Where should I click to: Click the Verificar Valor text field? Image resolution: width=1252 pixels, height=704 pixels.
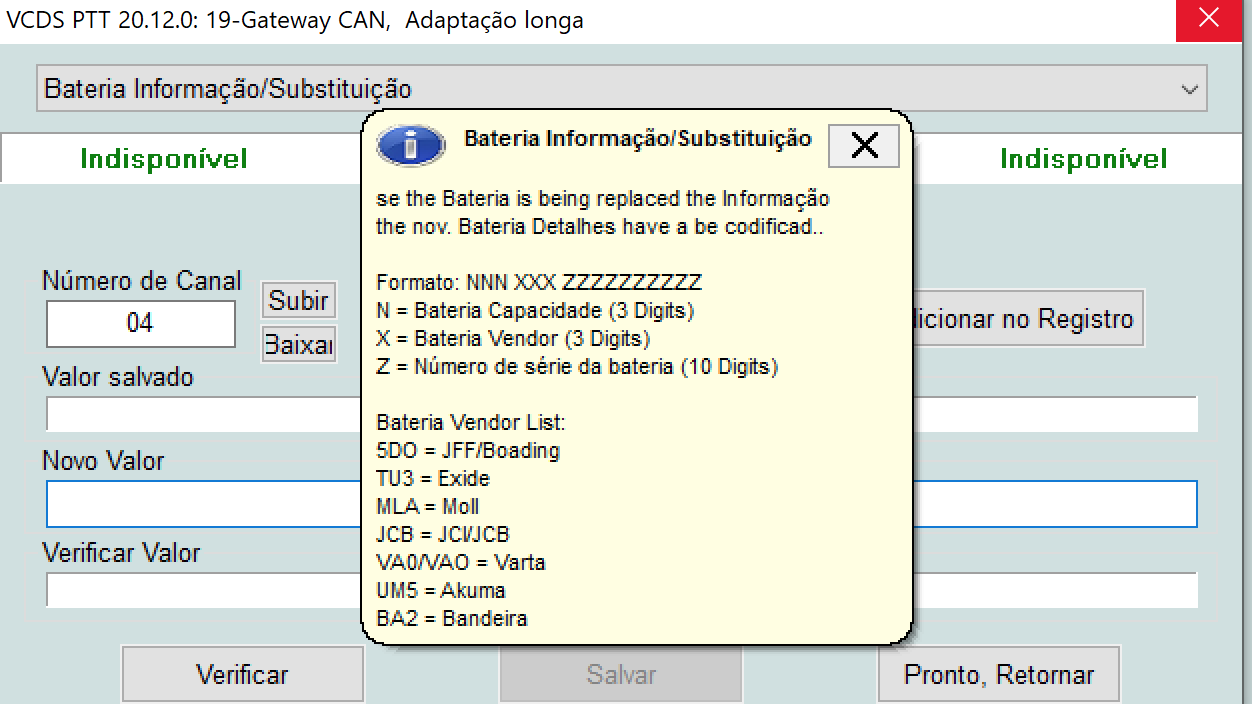point(200,590)
